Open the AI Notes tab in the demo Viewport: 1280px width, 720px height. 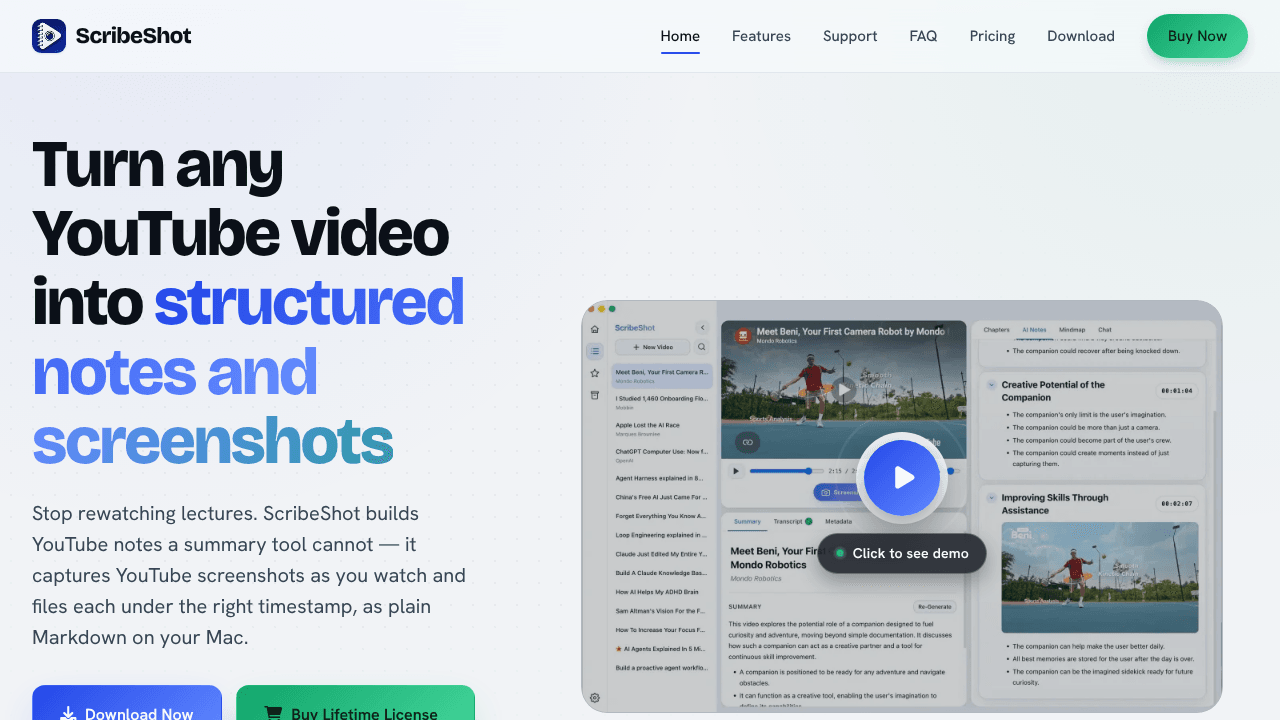click(1034, 330)
